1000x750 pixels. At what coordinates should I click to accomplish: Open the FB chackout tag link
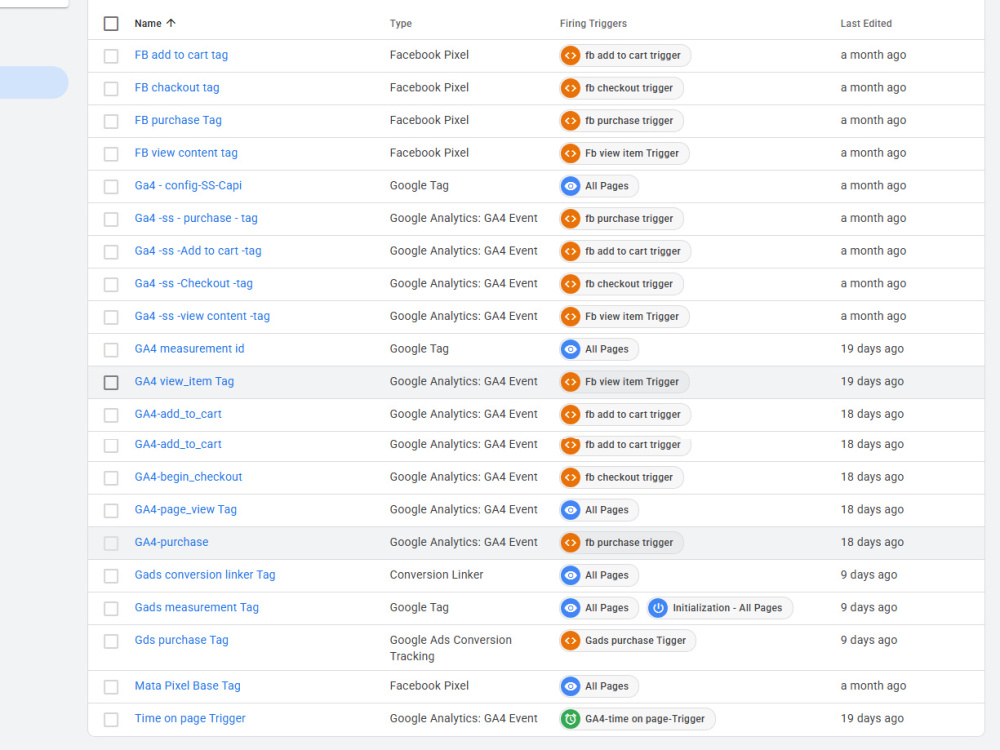(177, 87)
